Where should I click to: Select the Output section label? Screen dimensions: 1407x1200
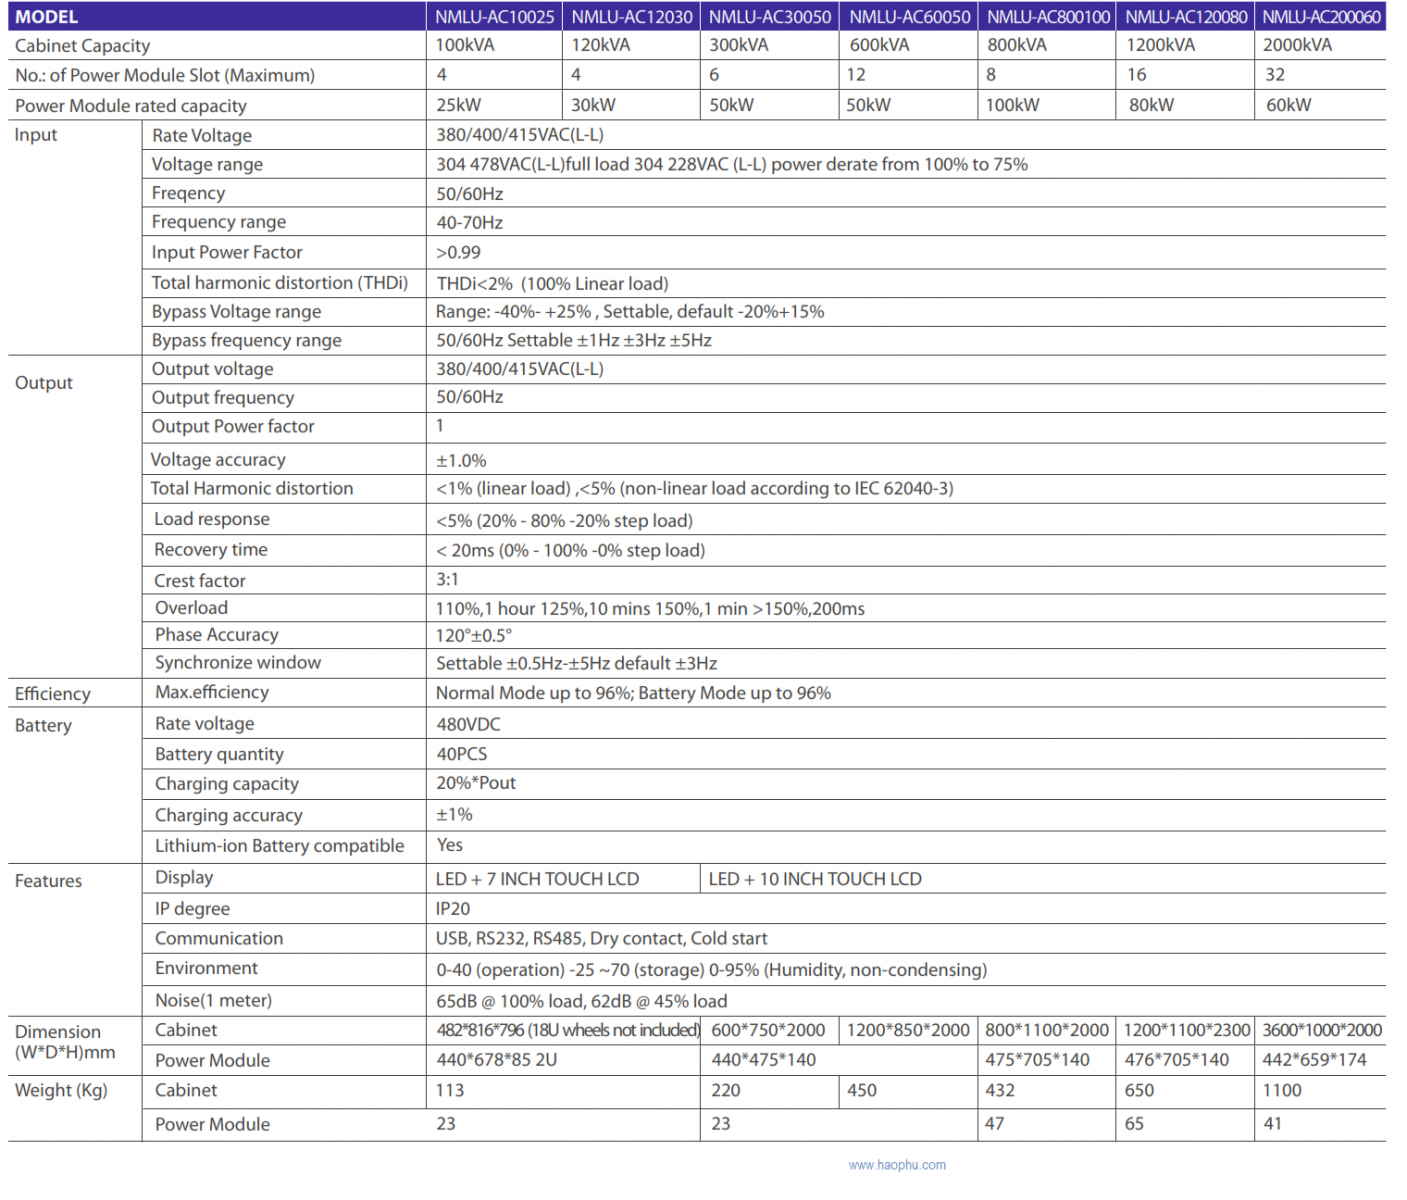(x=44, y=383)
